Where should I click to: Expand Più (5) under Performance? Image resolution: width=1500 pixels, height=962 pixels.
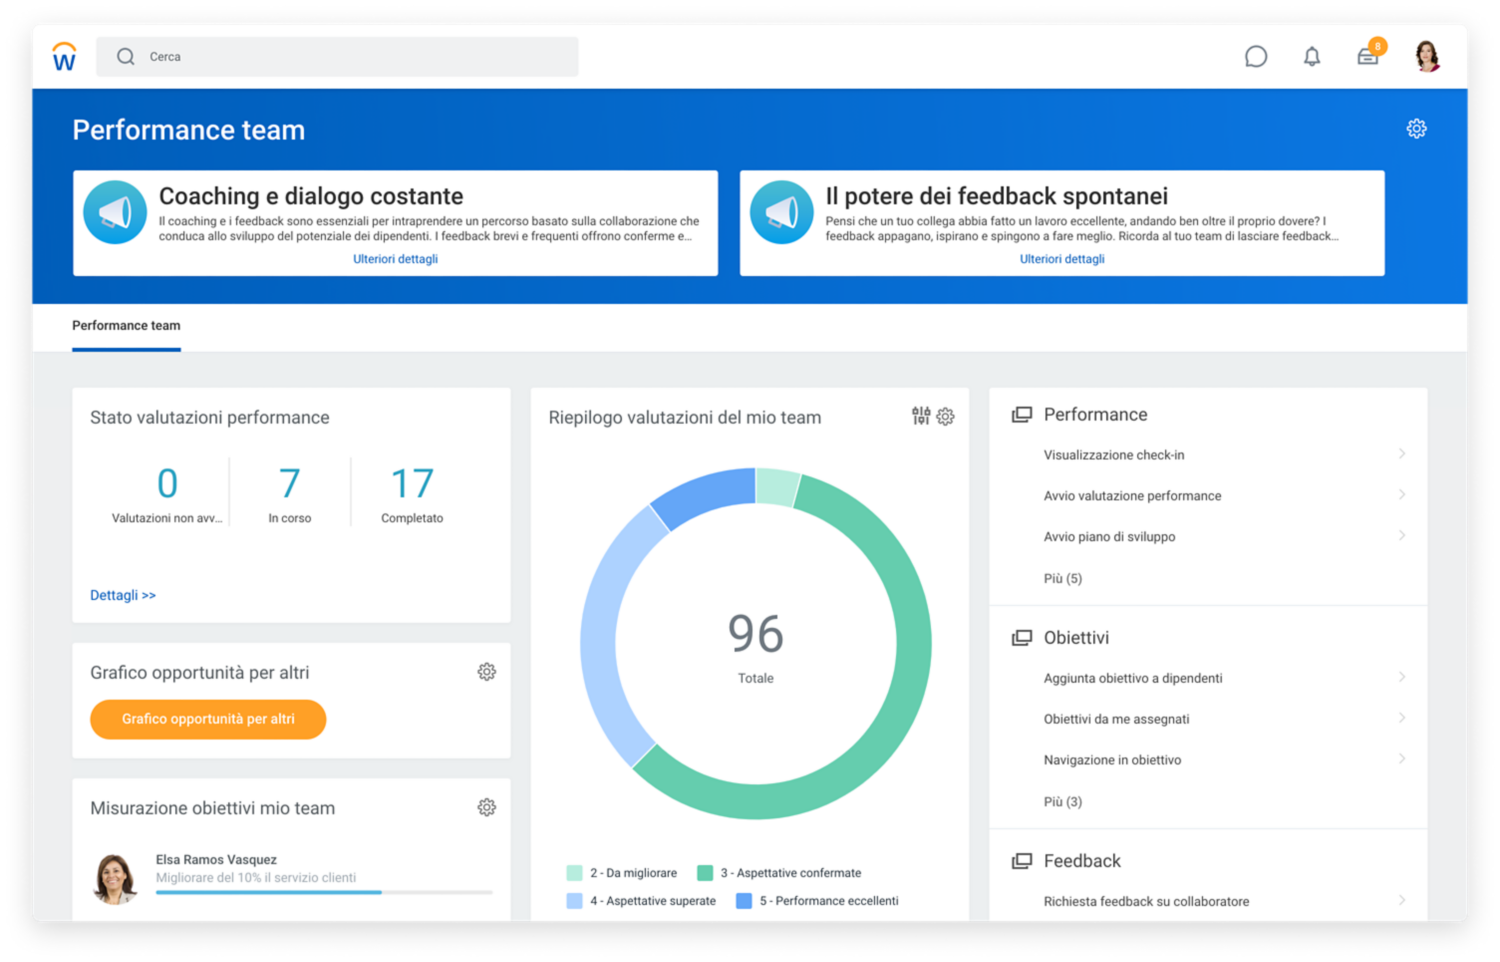(1062, 578)
